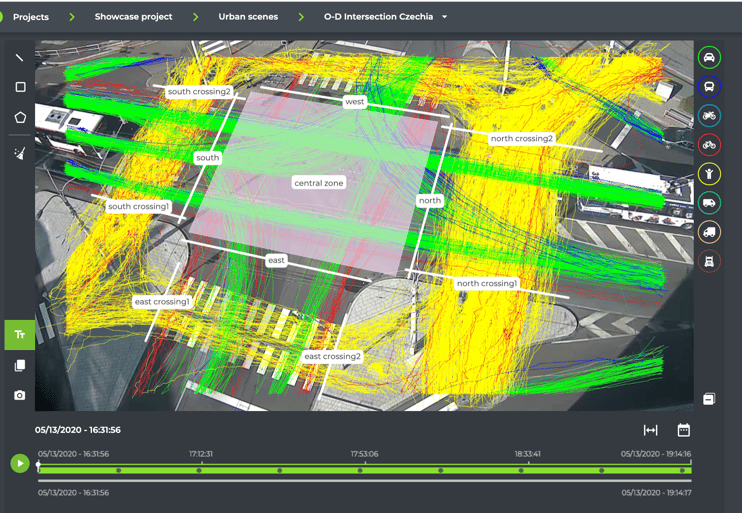Play the timeline
Image resolution: width=742 pixels, height=513 pixels.
click(x=20, y=463)
